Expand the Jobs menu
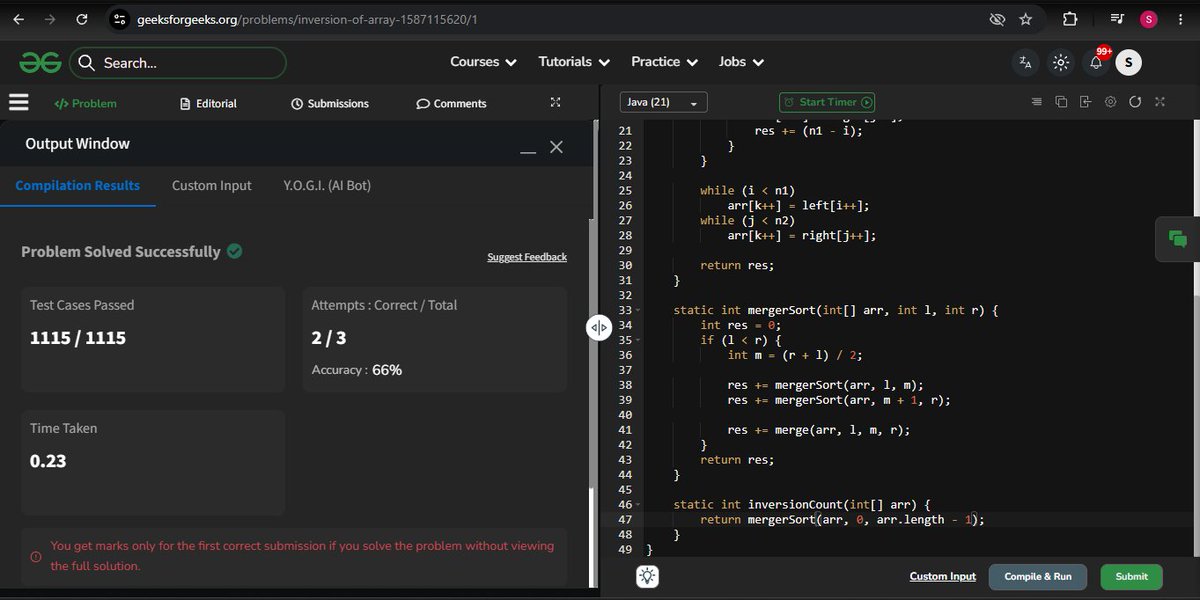 [741, 62]
